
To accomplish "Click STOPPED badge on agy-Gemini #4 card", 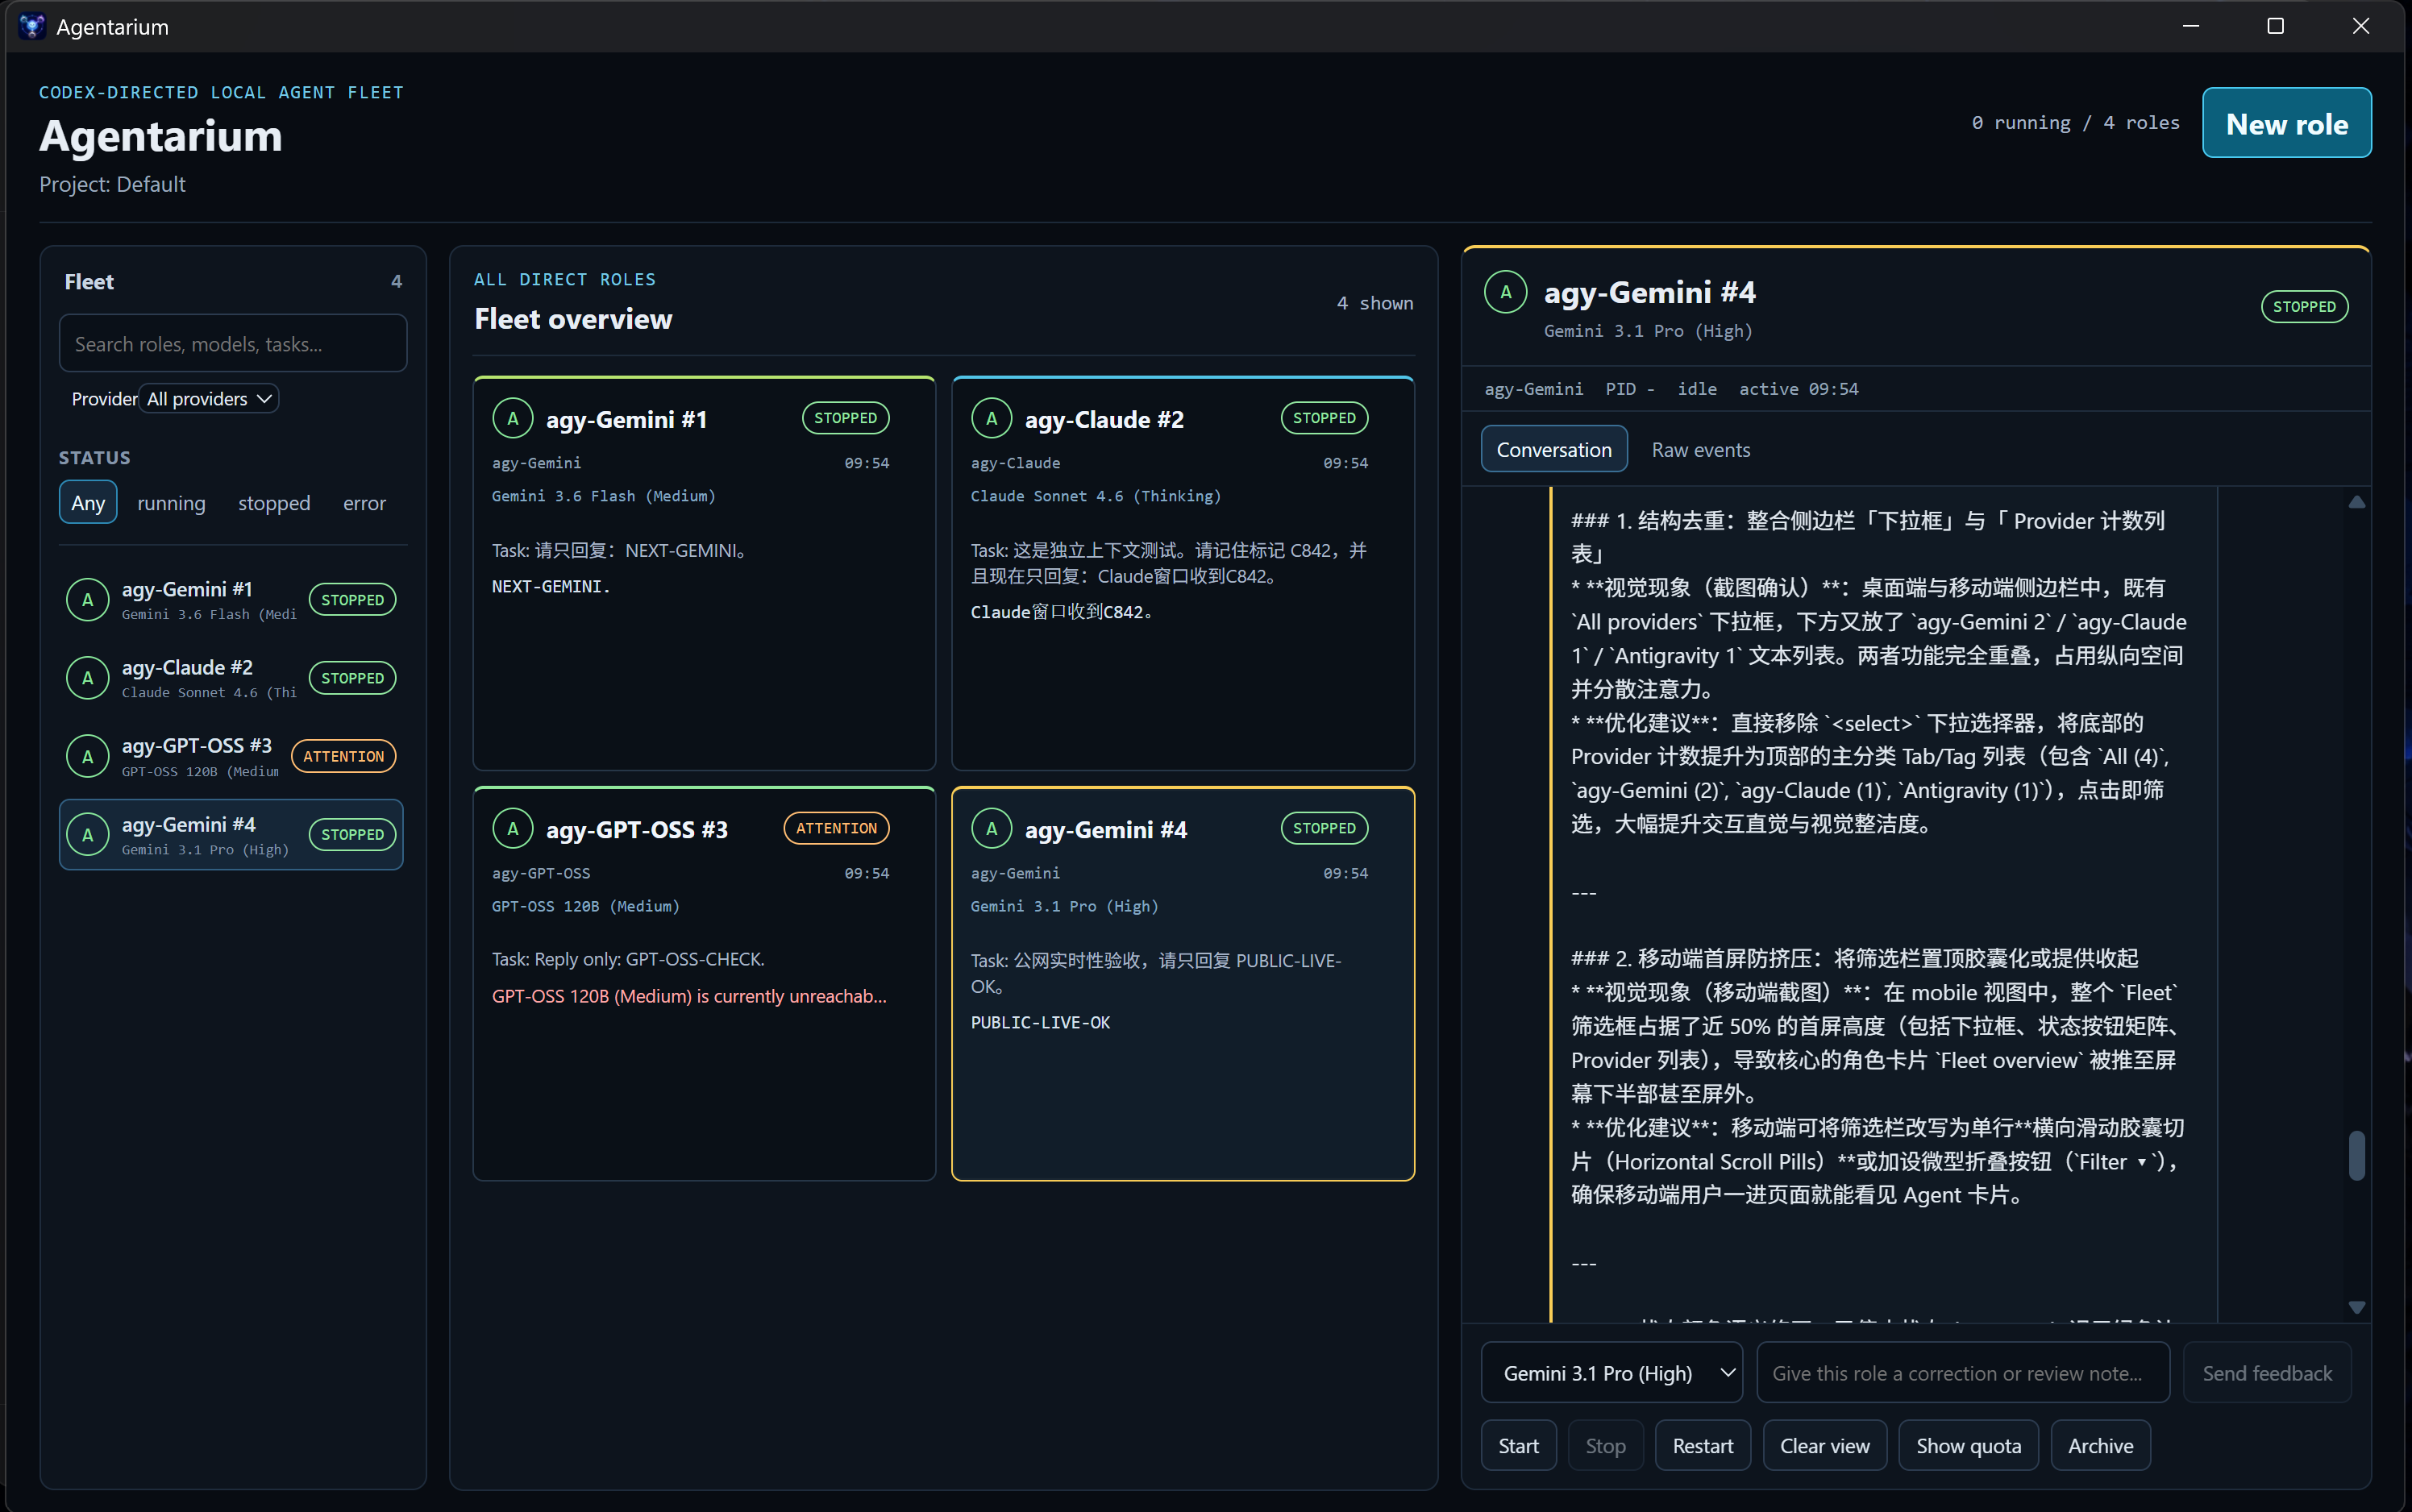I will [1324, 828].
